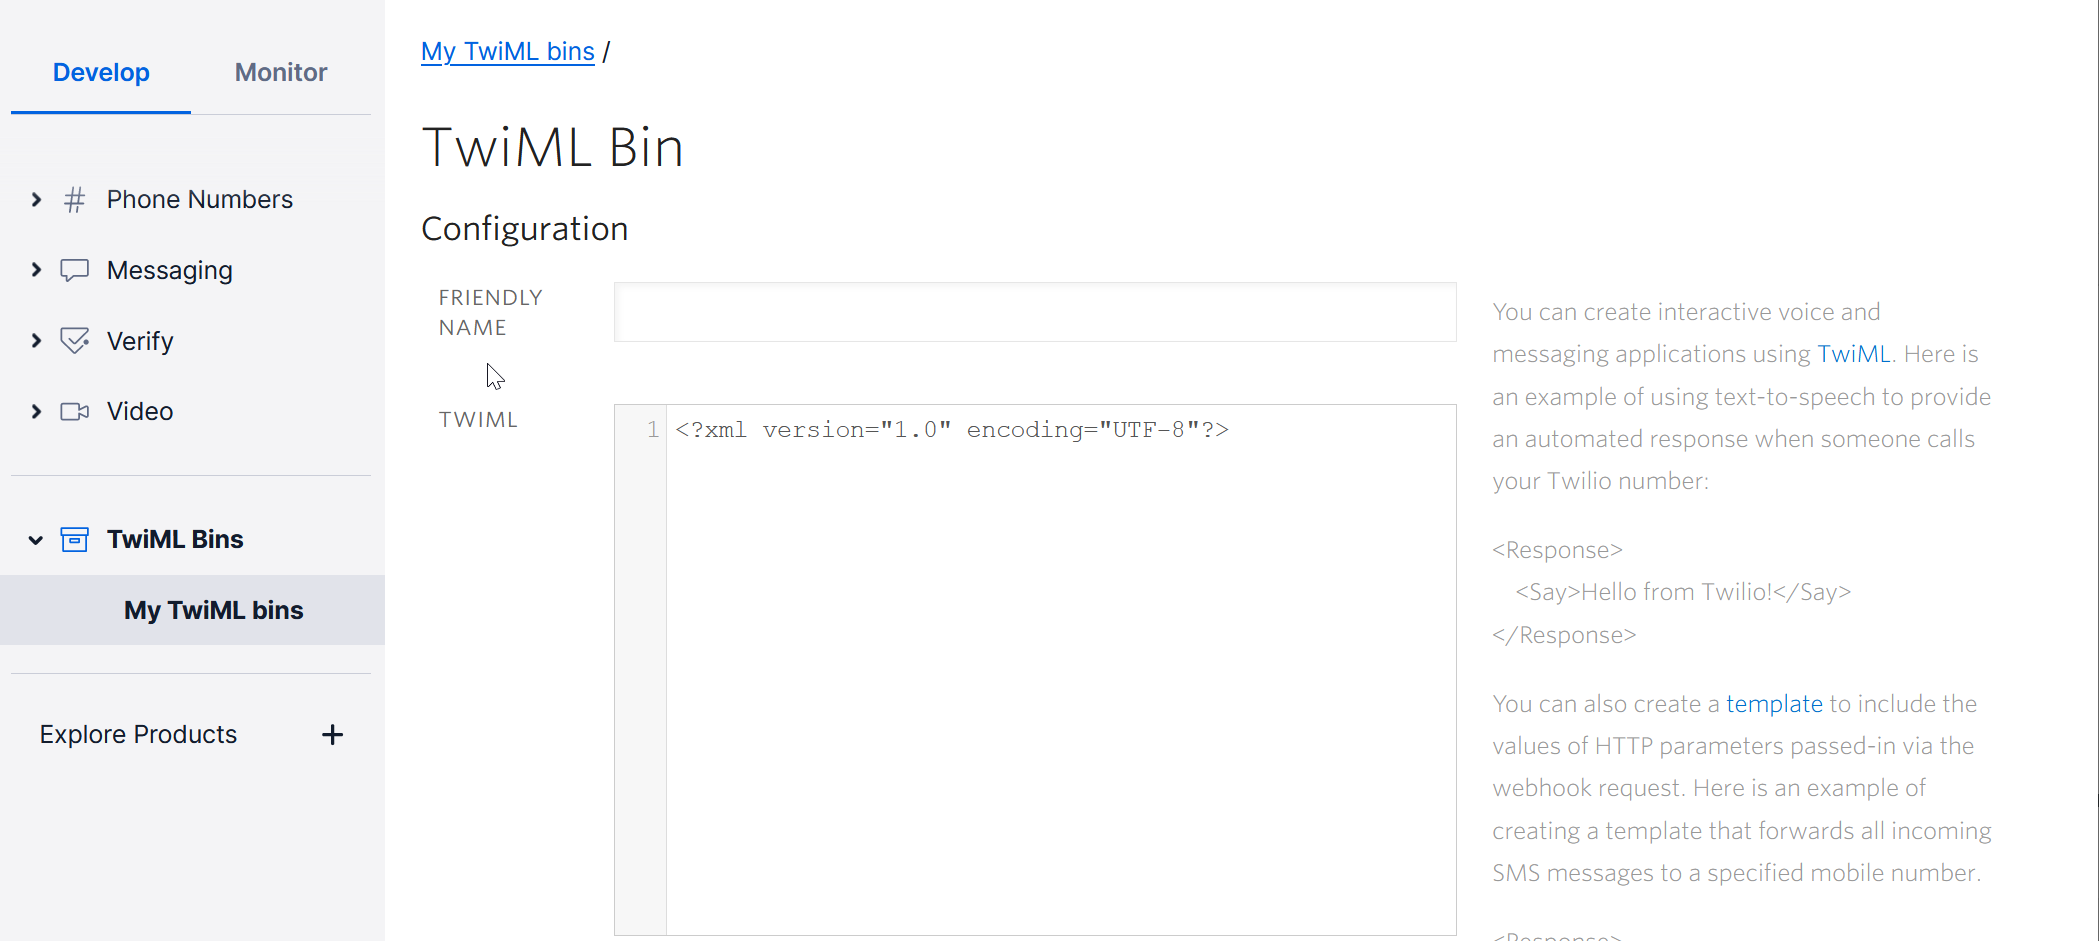Follow the TwiML documentation link

(x=1853, y=354)
